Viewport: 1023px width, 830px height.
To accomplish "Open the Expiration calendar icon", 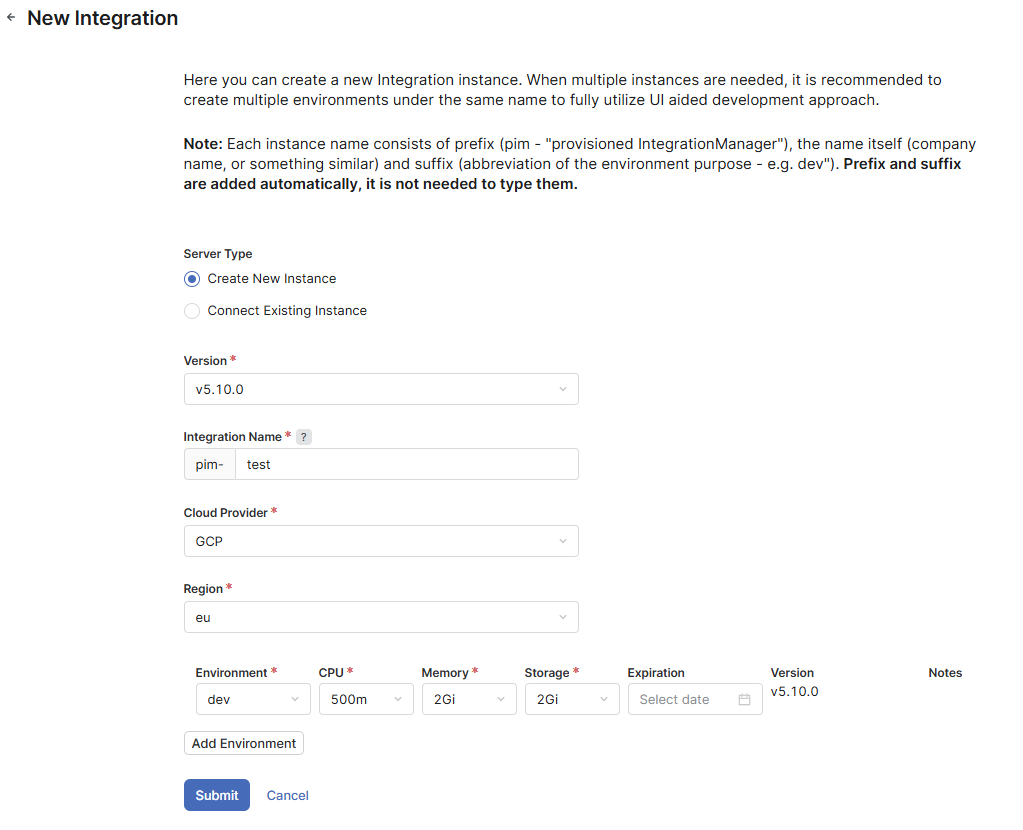I will 744,700.
